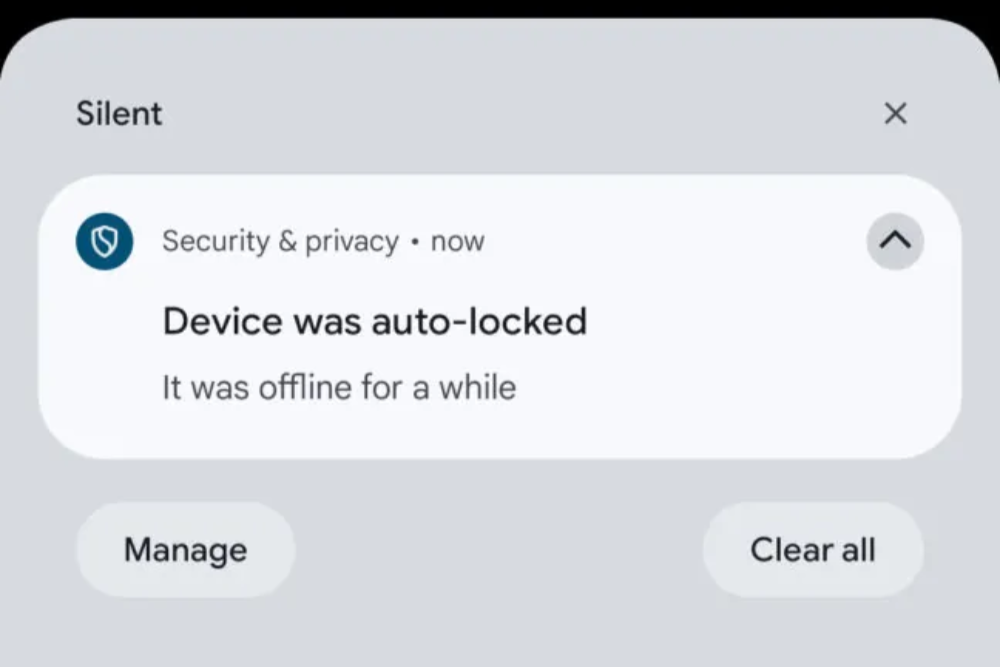The width and height of the screenshot is (1000, 667).
Task: Tap the 'Silent' section header label
Action: tap(119, 114)
